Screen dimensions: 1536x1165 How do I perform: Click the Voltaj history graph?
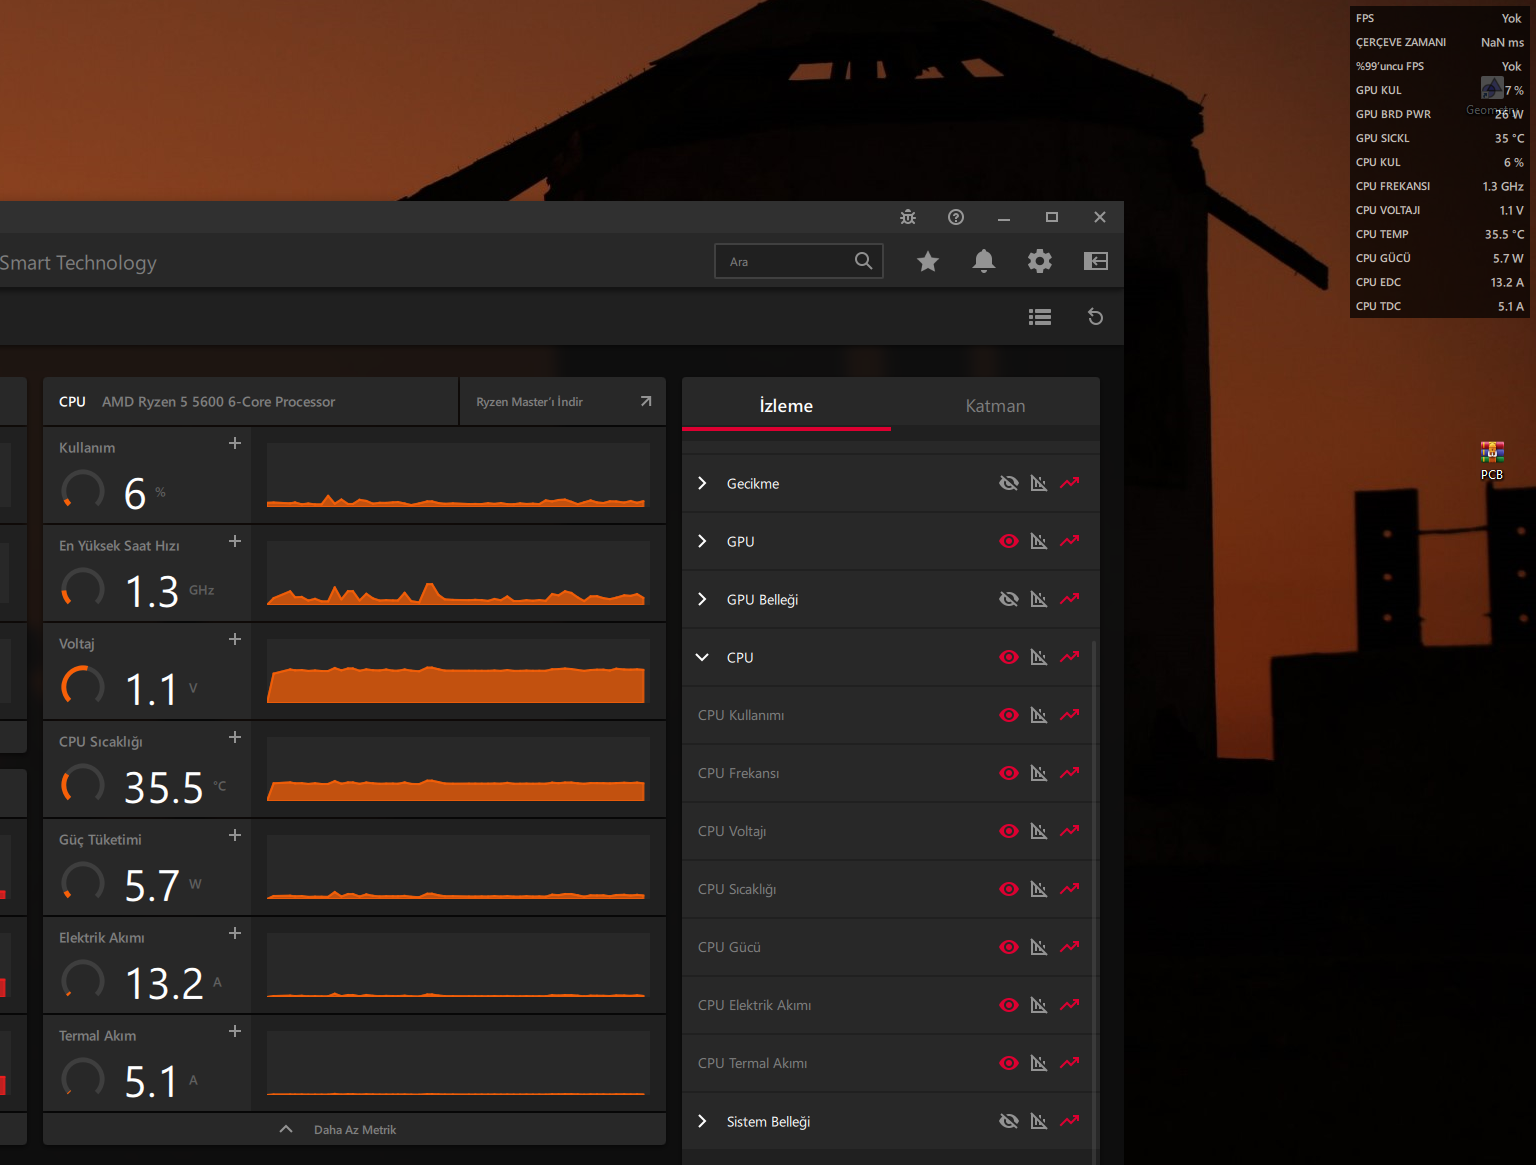point(456,672)
